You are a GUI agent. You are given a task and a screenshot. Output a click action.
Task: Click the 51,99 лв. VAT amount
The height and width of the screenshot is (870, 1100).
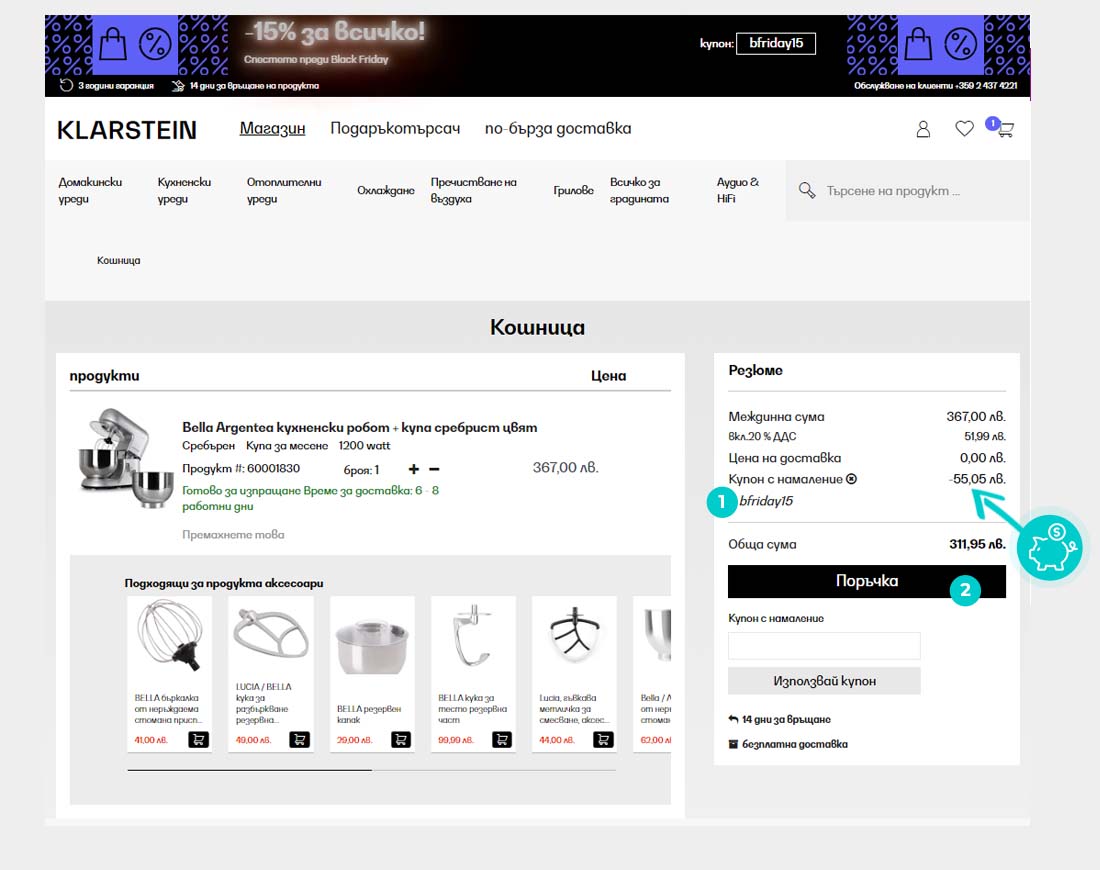pyautogui.click(x=985, y=436)
